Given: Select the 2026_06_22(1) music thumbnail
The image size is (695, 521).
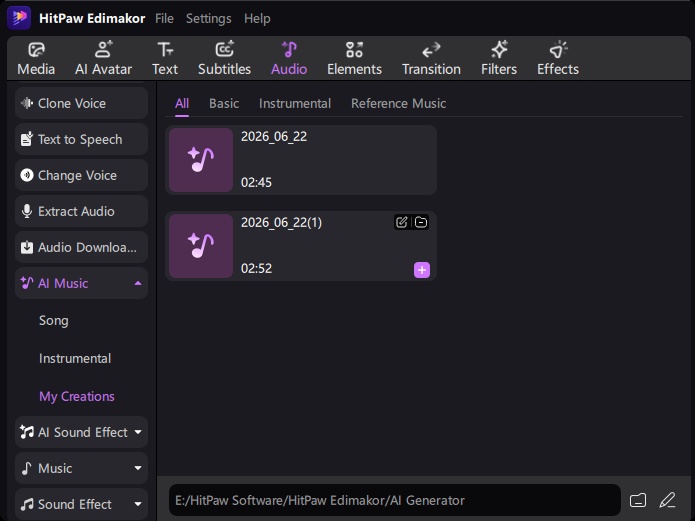Looking at the screenshot, I should [201, 246].
